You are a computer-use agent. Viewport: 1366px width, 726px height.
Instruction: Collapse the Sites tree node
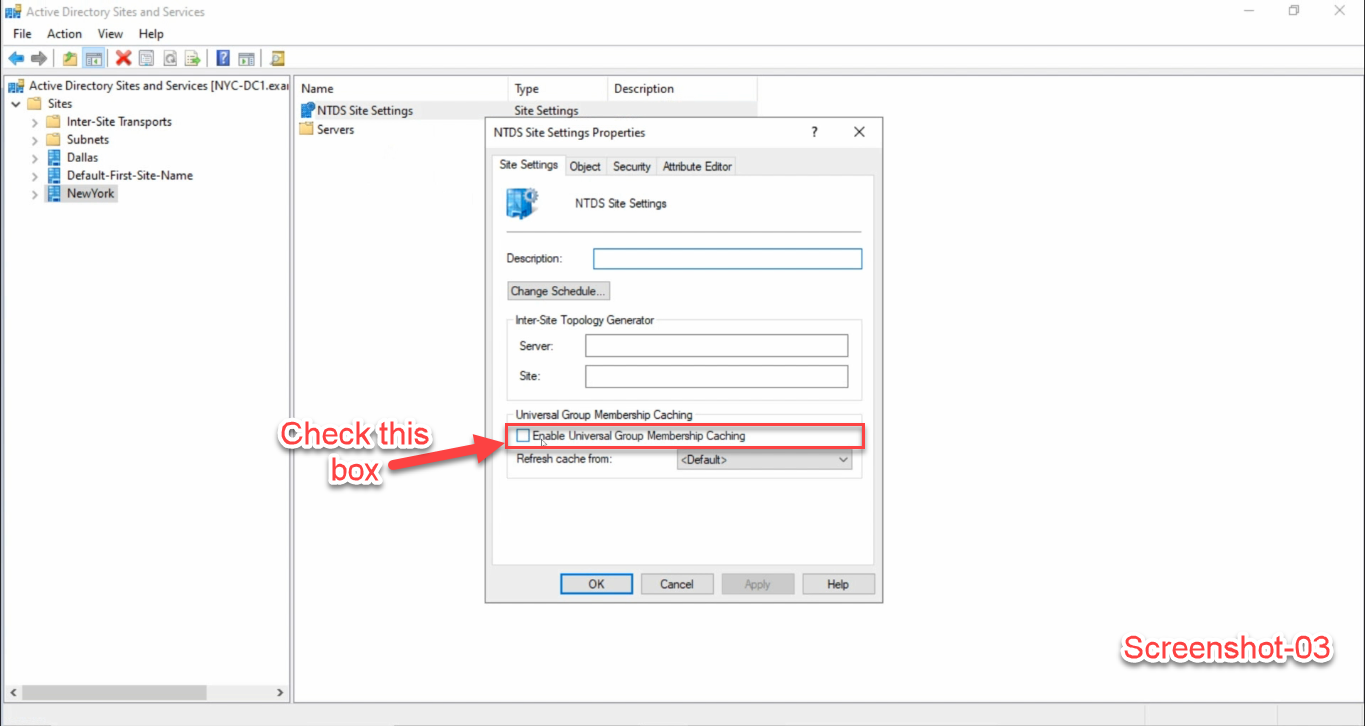(x=15, y=103)
